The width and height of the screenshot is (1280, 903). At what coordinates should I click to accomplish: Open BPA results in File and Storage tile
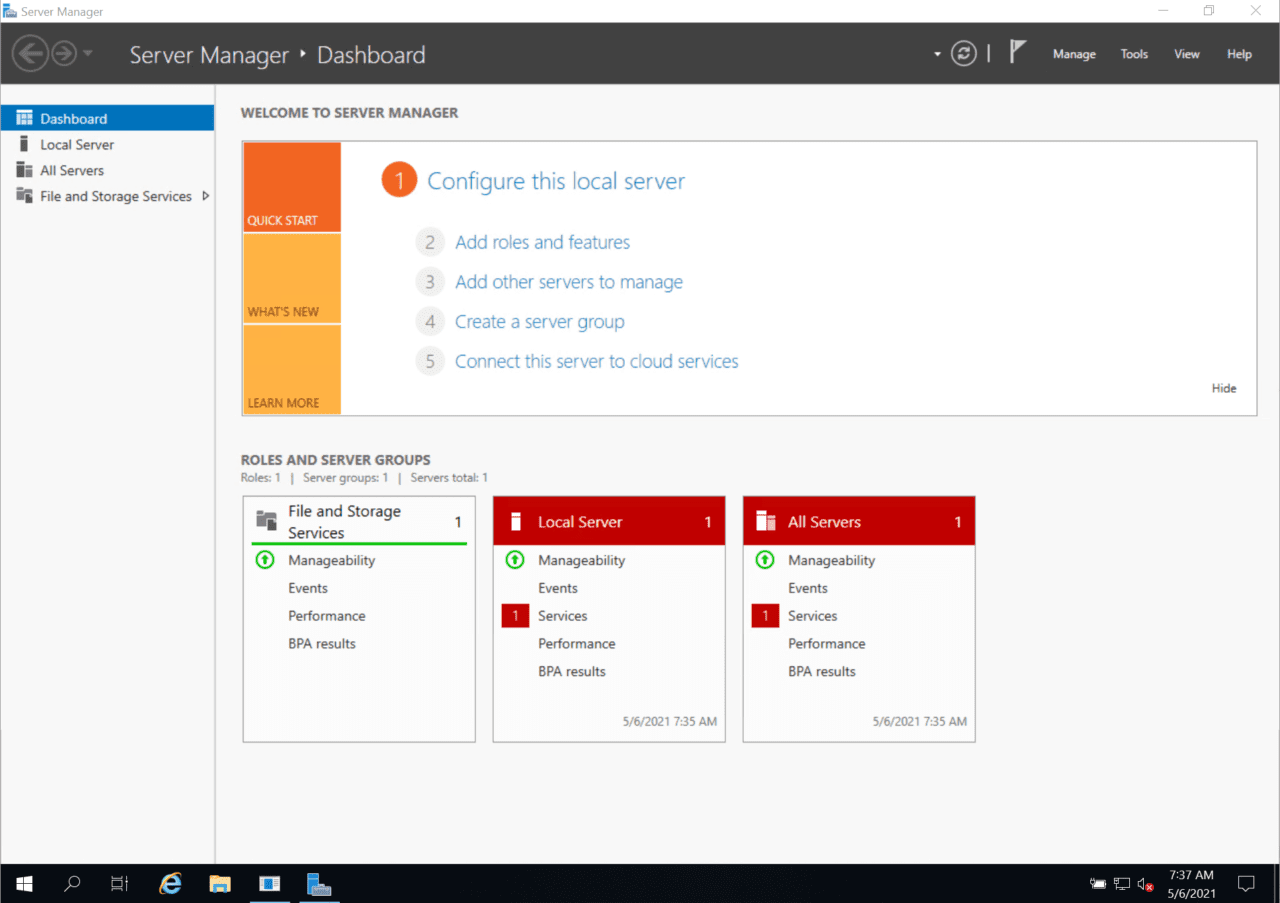pos(322,644)
